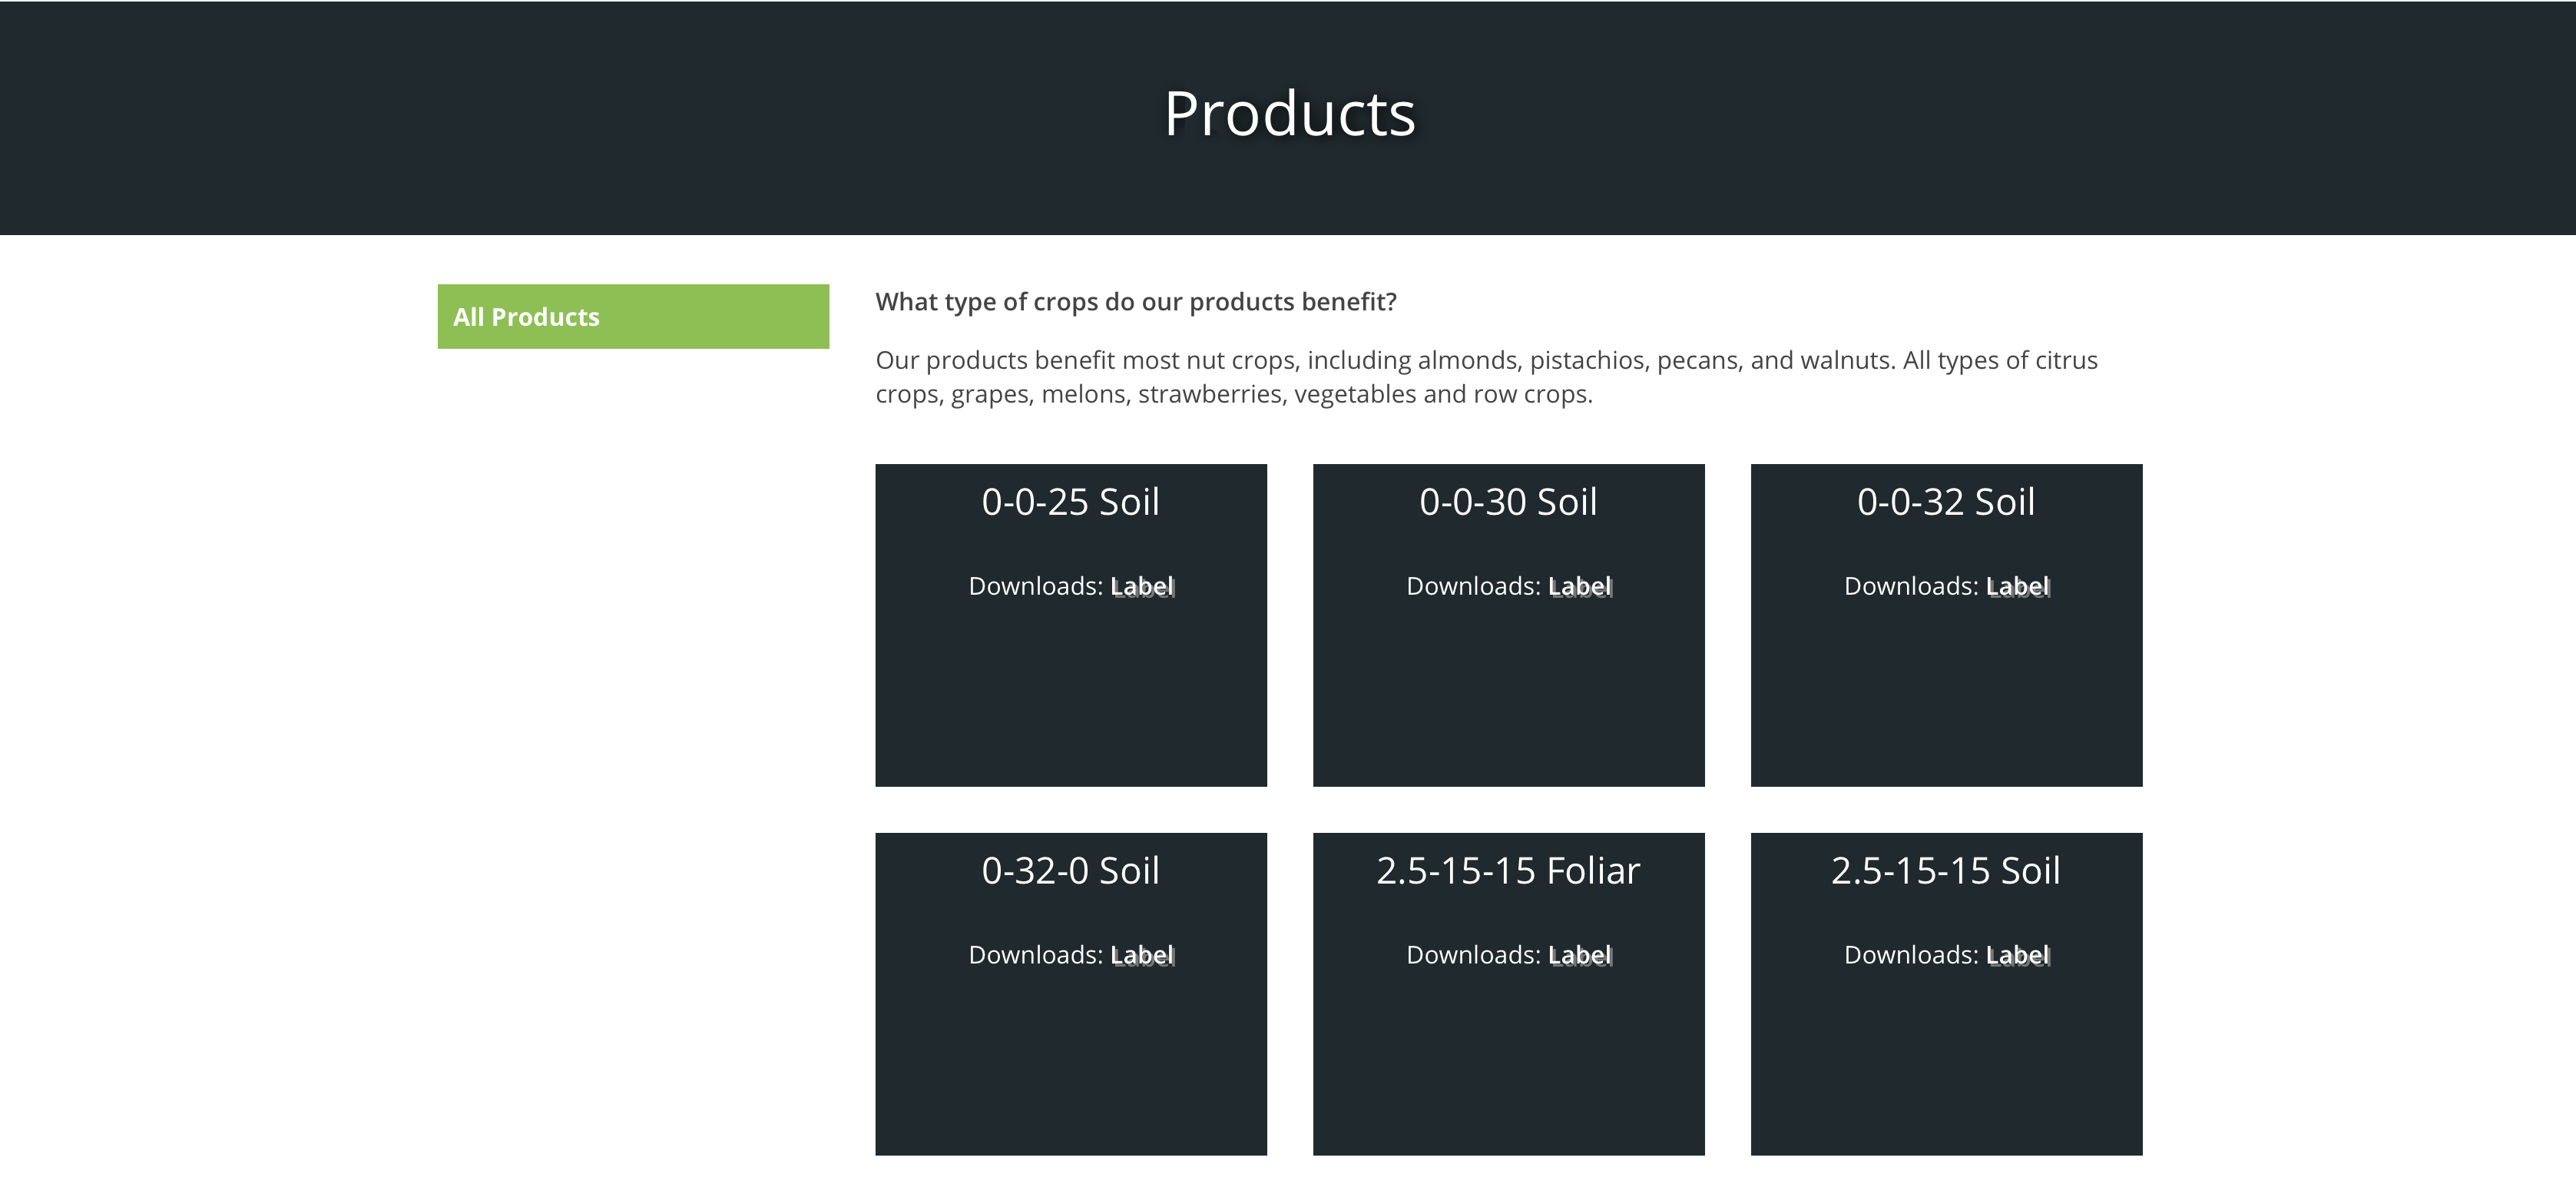Open the 2.5-15-15 Foliar product title
This screenshot has width=2576, height=1194.
[1508, 871]
